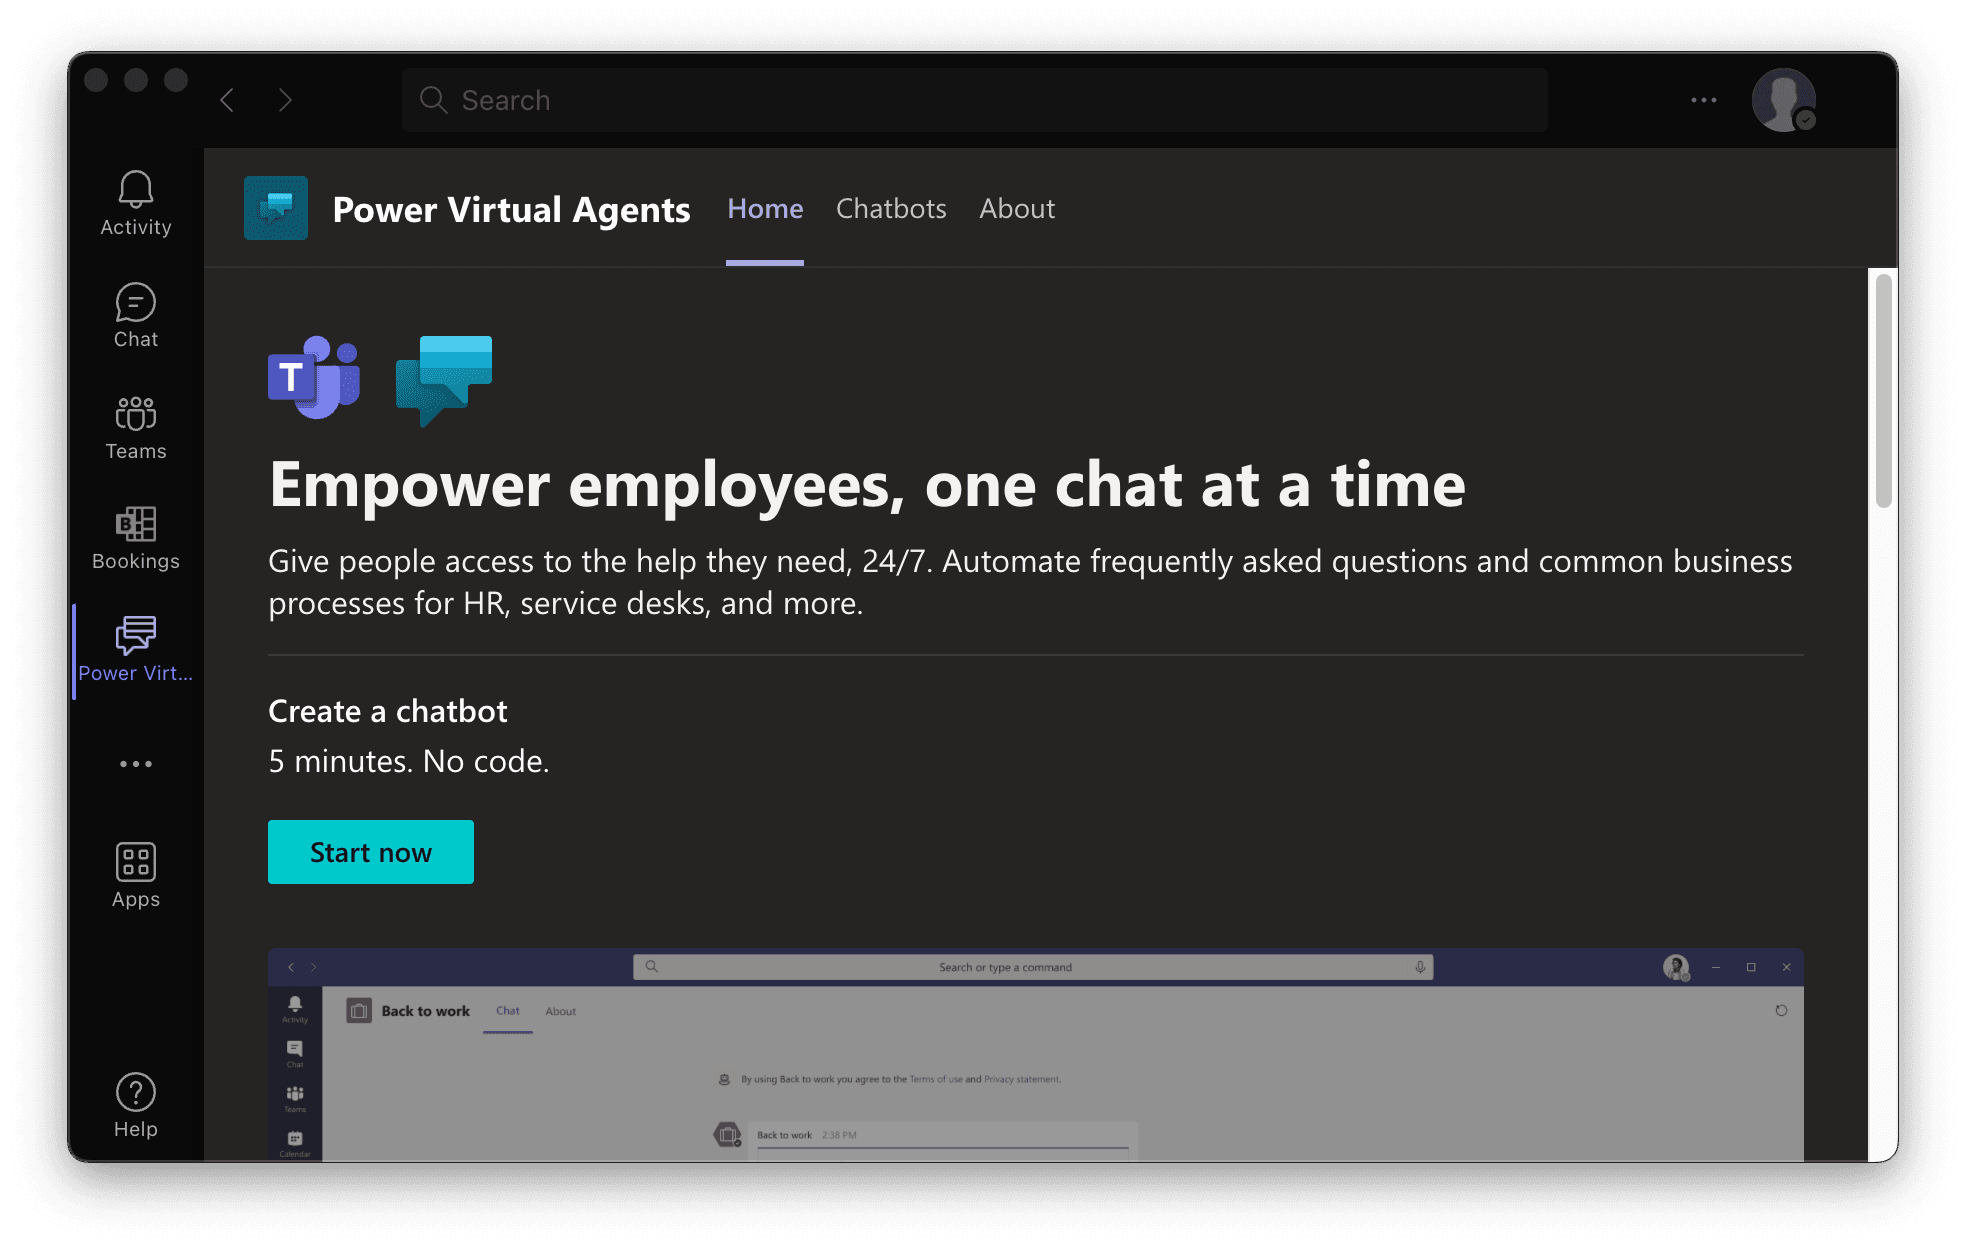1966x1246 pixels.
Task: Click the 'Power Virtual Agents' title text
Action: coord(511,209)
